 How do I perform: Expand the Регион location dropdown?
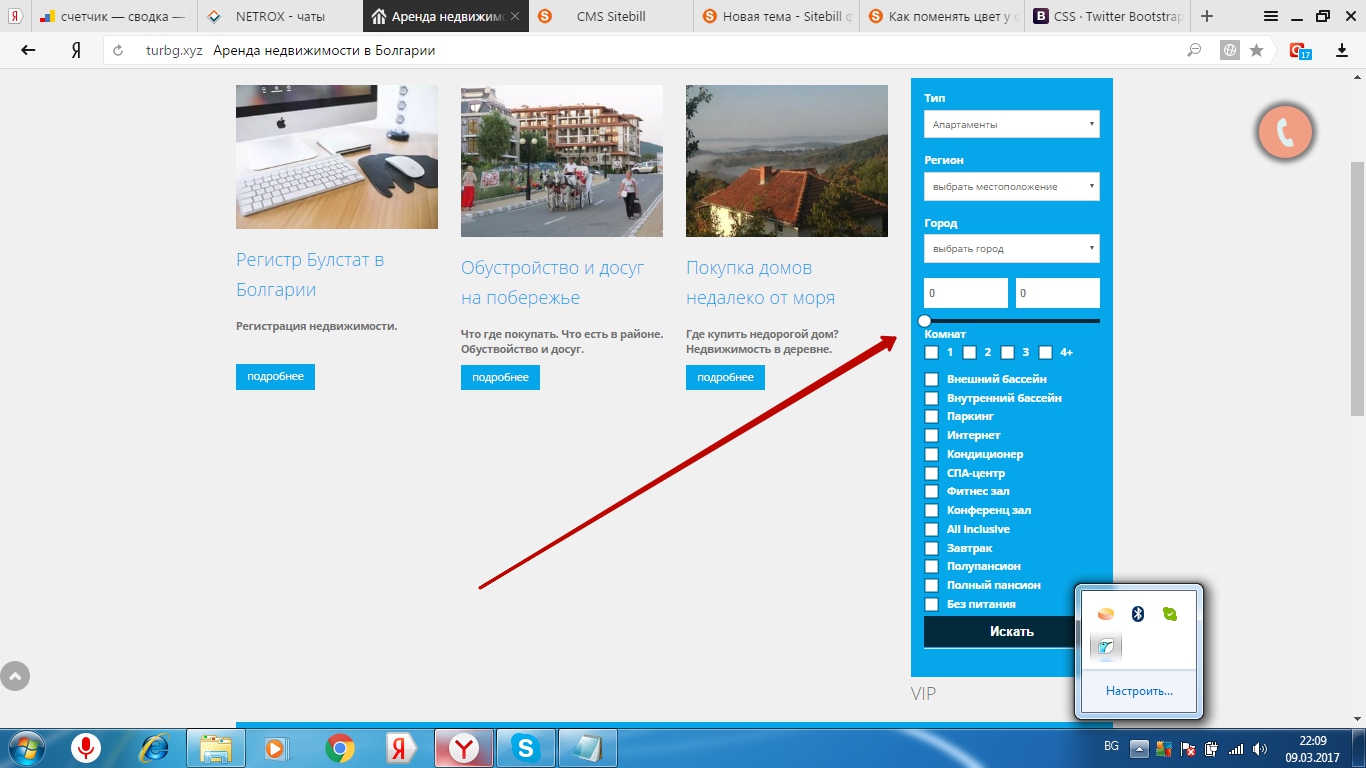tap(1011, 186)
